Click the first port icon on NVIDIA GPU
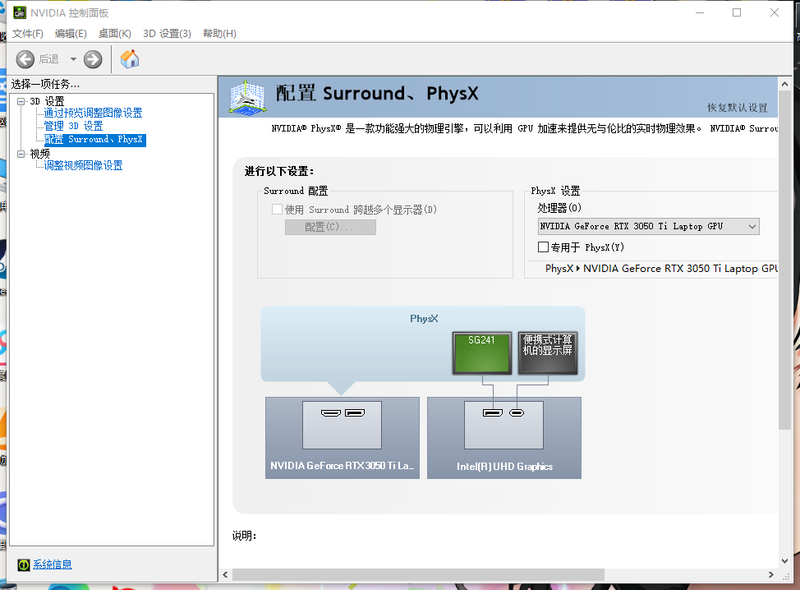 (331, 413)
